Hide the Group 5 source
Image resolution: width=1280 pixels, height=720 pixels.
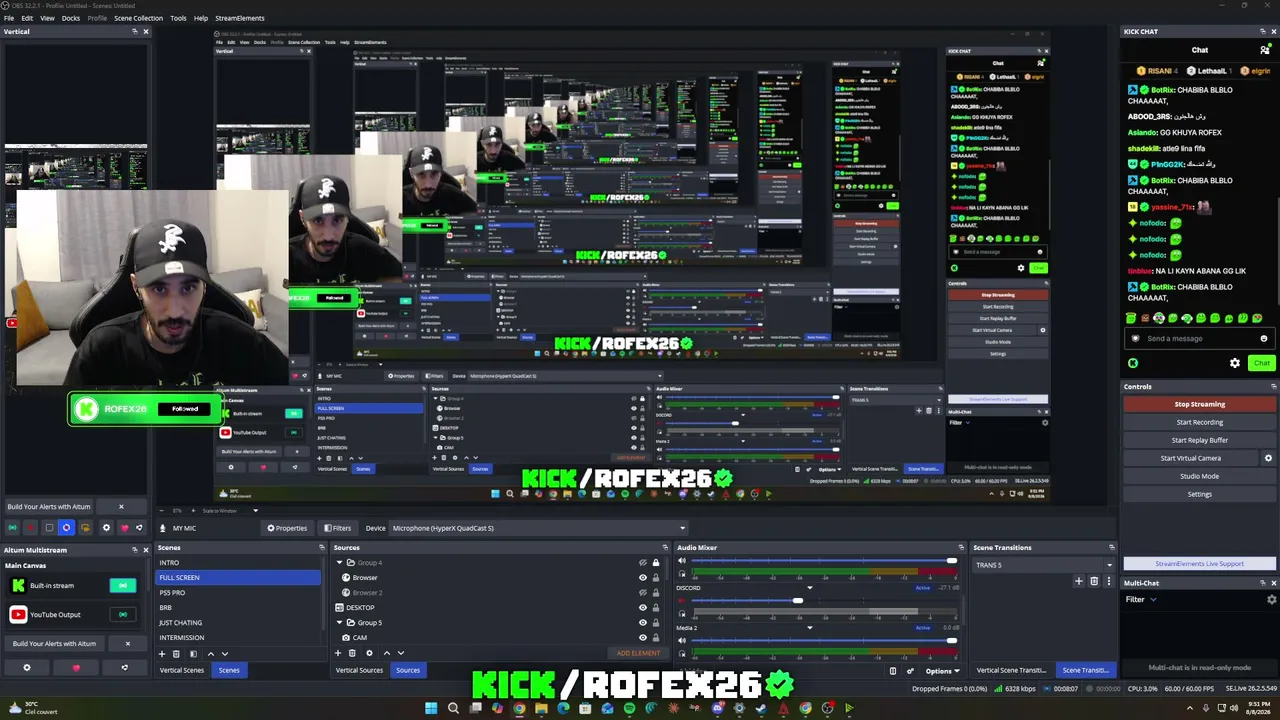(643, 623)
